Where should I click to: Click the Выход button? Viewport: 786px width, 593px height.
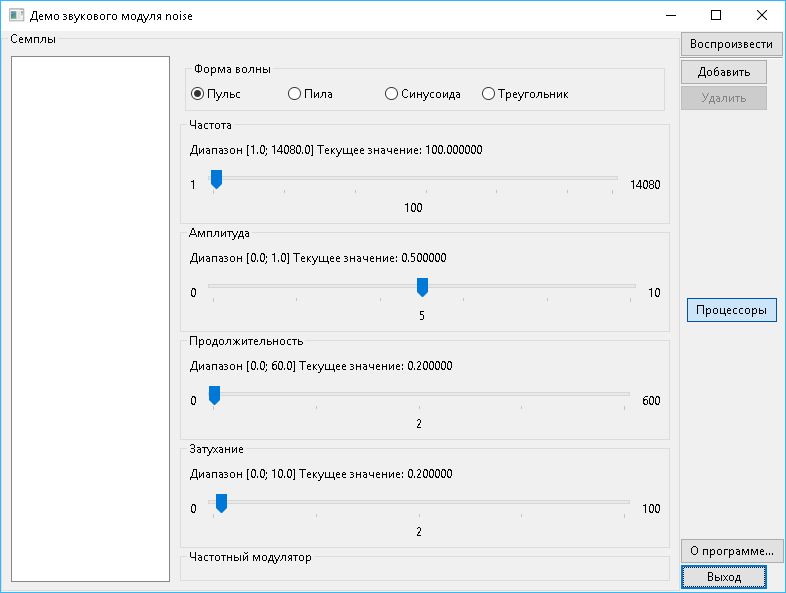pyautogui.click(x=723, y=577)
